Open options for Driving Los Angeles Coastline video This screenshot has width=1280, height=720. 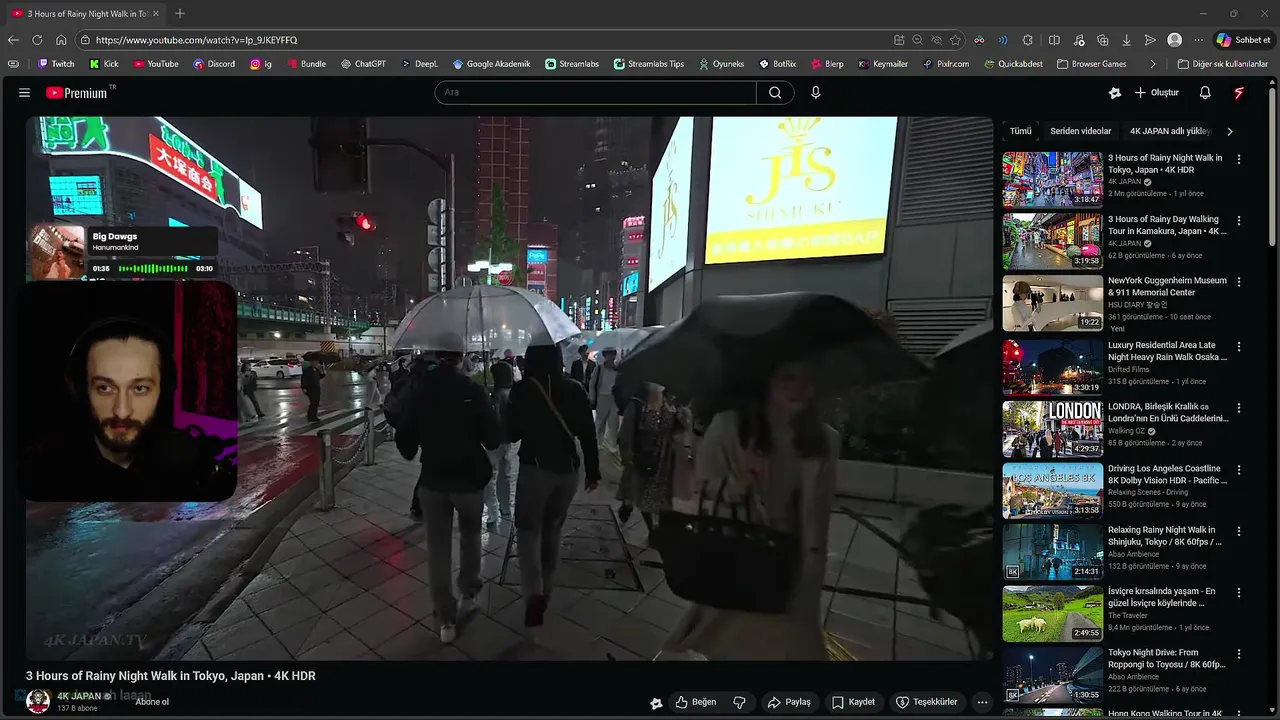coord(1239,470)
